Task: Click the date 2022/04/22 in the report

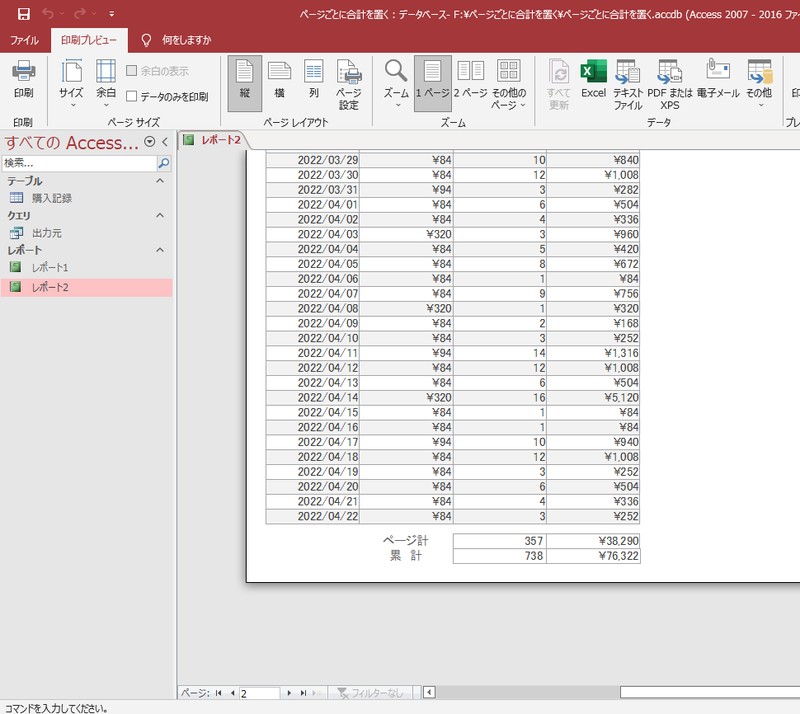Action: pos(328,516)
